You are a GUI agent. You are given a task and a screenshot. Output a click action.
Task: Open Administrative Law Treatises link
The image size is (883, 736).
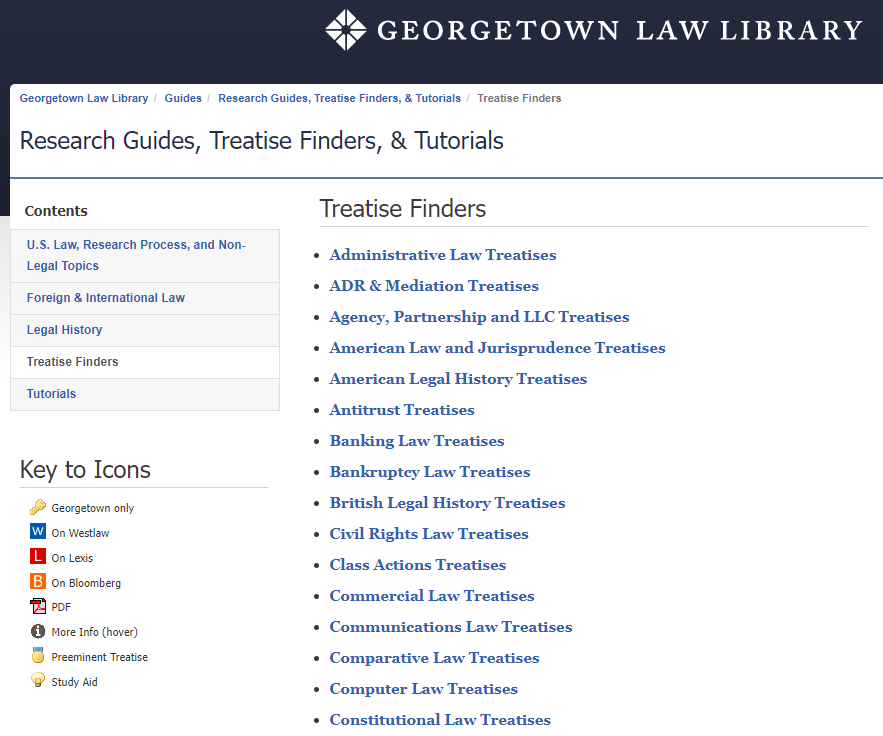pyautogui.click(x=442, y=254)
